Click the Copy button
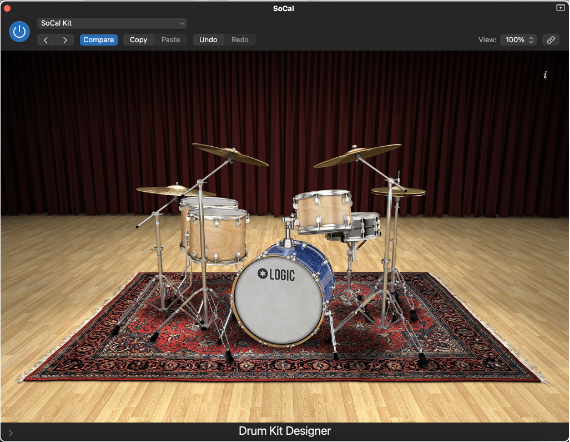The width and height of the screenshot is (570, 442). click(139, 40)
